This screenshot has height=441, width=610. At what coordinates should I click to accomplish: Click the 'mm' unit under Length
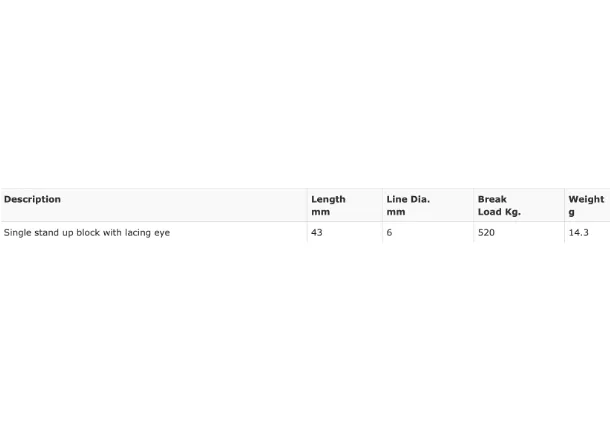[x=321, y=212]
